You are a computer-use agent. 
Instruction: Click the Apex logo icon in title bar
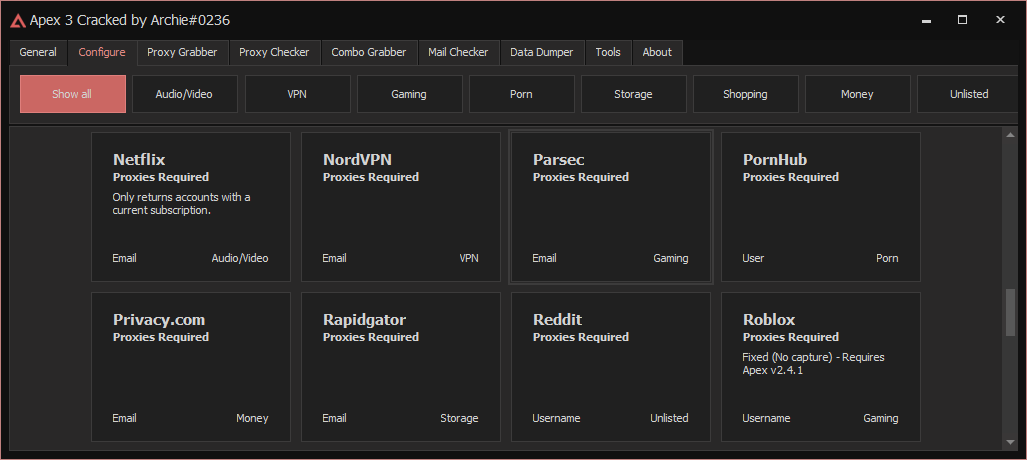coord(18,21)
